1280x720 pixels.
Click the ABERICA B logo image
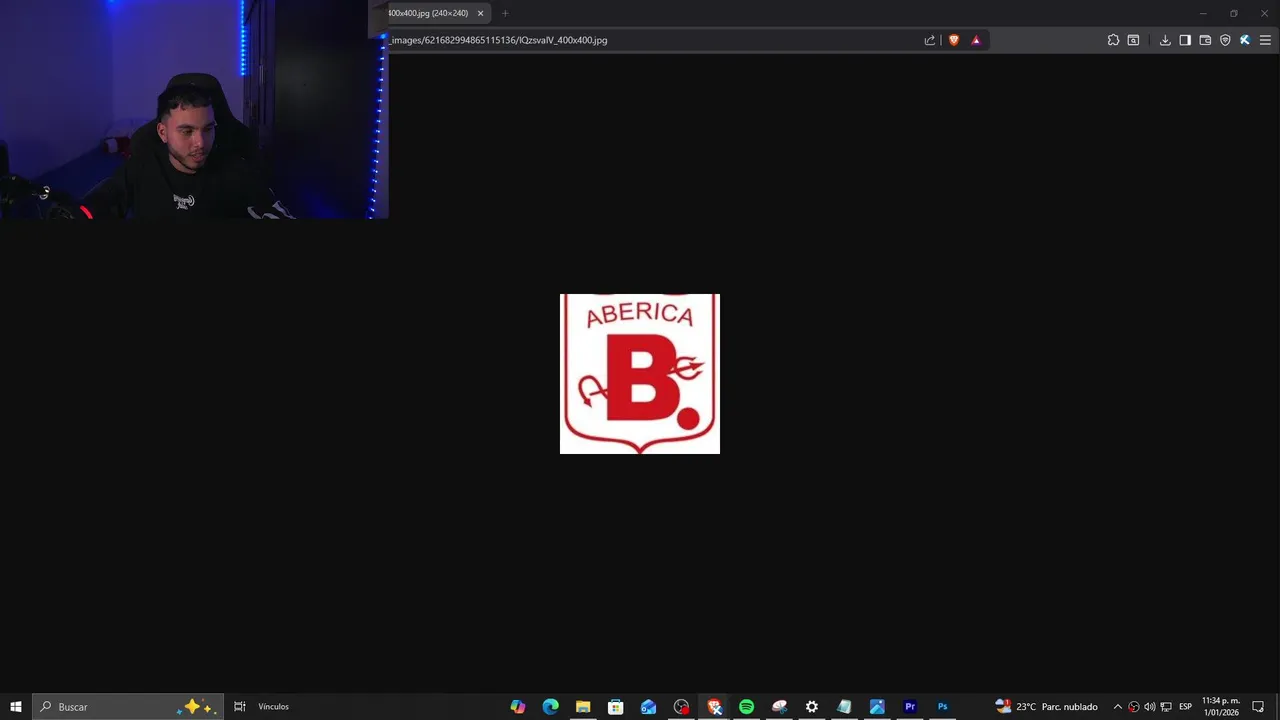(x=640, y=374)
